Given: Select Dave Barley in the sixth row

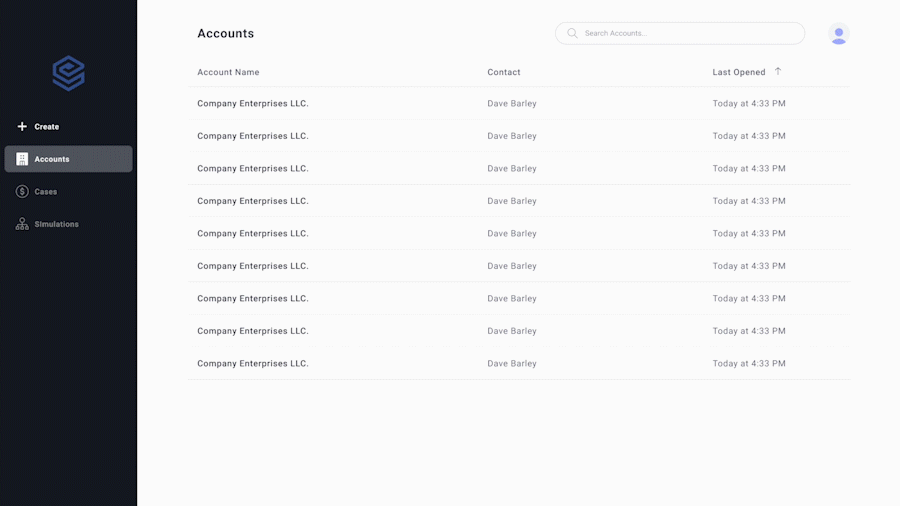Looking at the screenshot, I should [x=512, y=266].
